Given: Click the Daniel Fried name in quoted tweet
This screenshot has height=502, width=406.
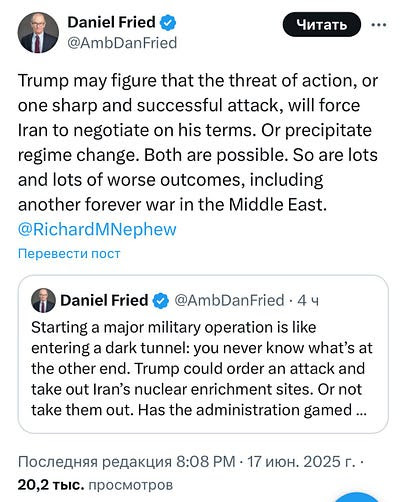Looking at the screenshot, I should 104,301.
